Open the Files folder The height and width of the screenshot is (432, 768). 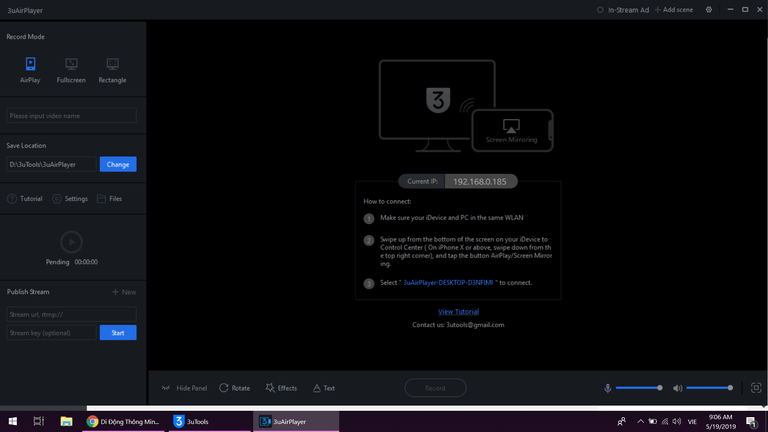[x=110, y=198]
